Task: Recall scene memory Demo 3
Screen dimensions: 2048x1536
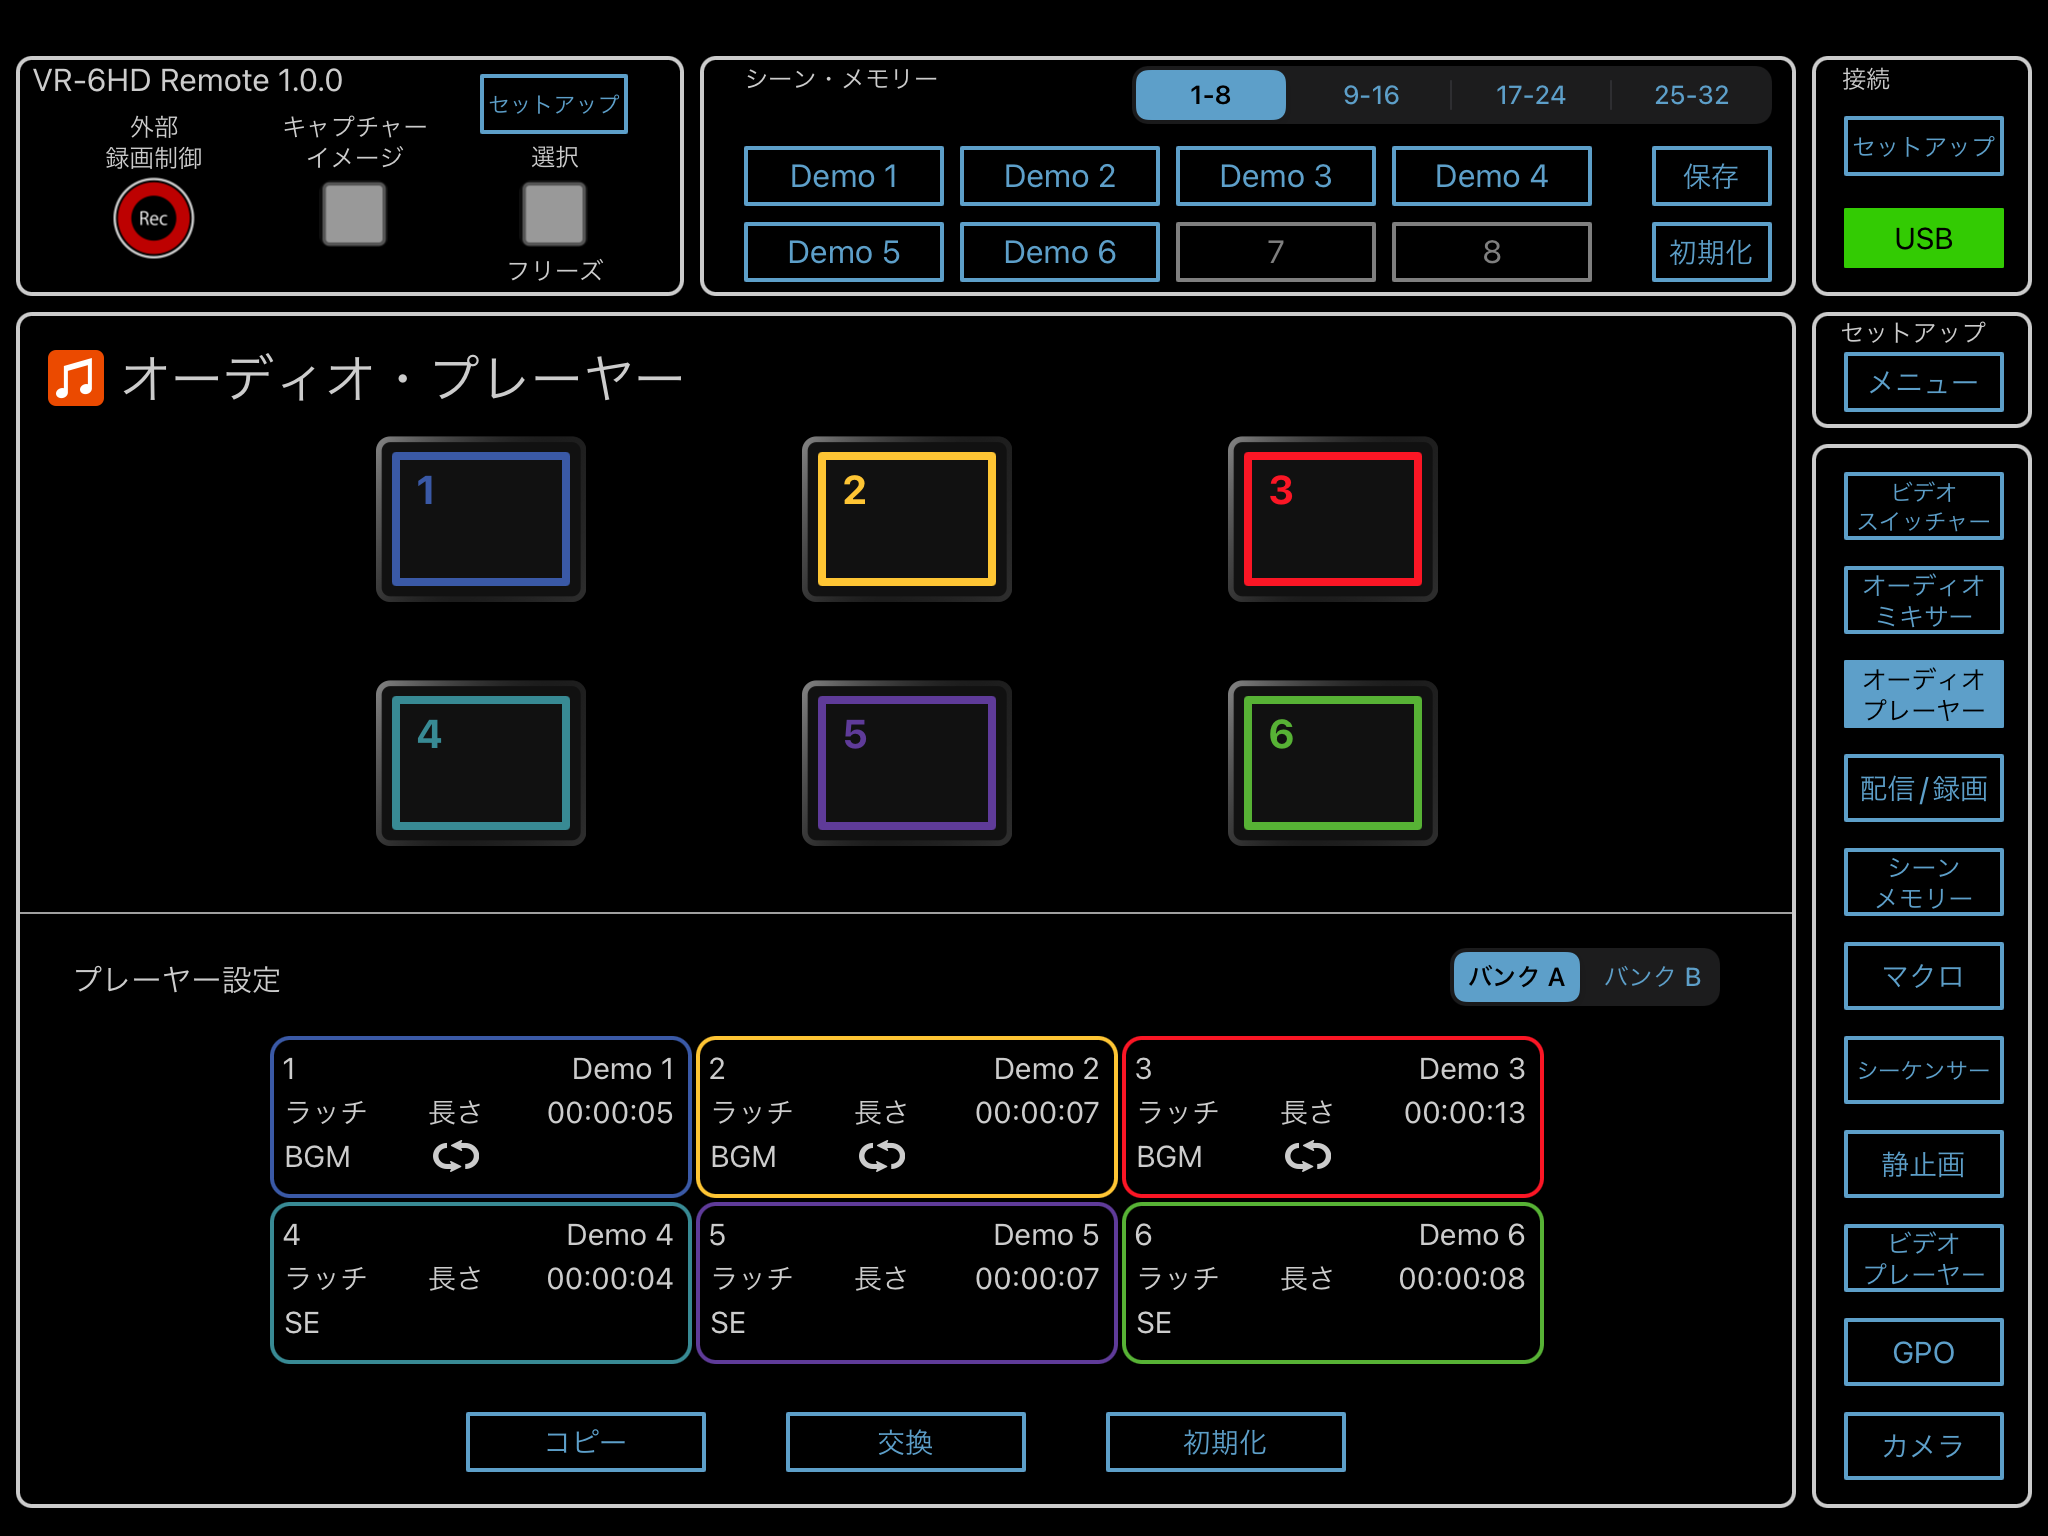Action: pyautogui.click(x=1276, y=176)
